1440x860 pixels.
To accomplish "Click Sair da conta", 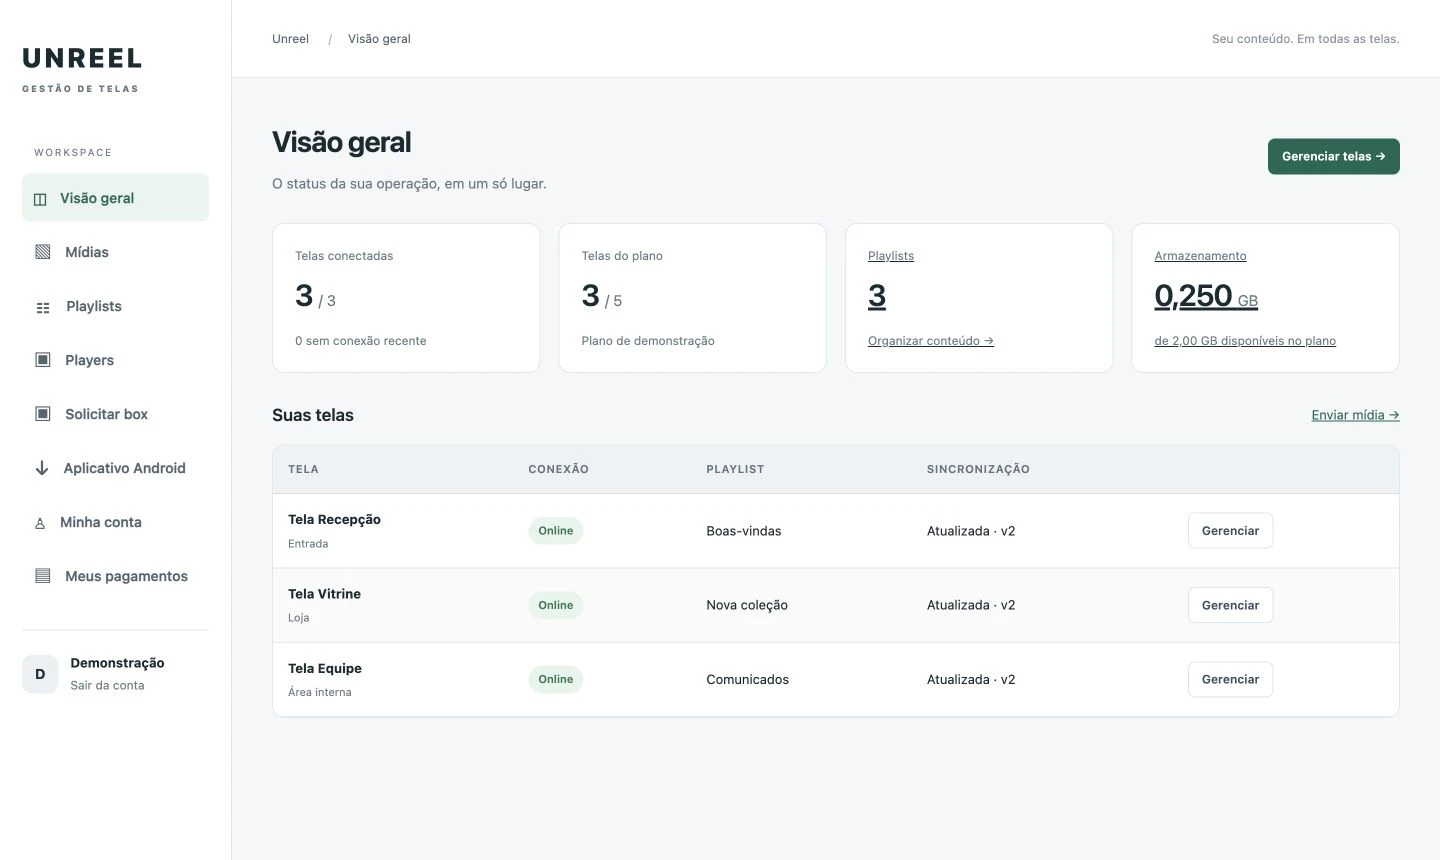I will coord(107,685).
